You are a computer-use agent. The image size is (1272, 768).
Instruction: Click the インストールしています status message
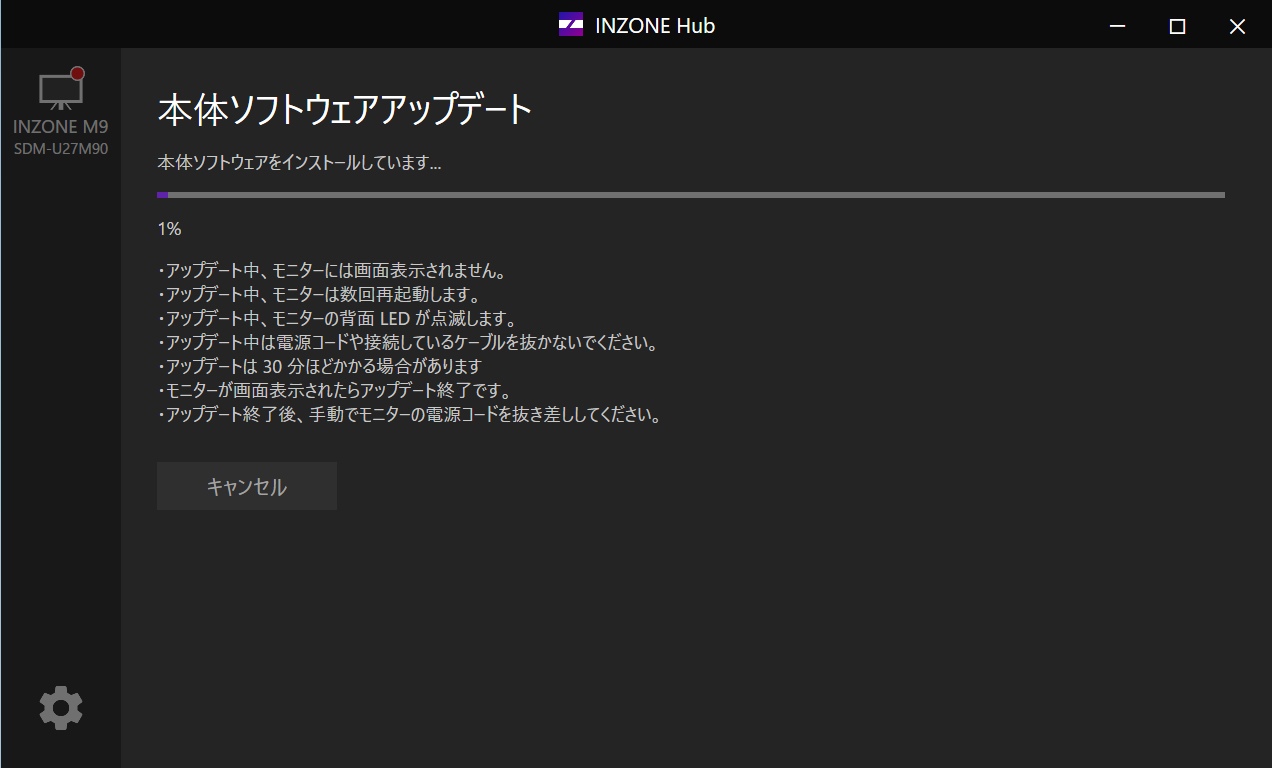tap(299, 163)
